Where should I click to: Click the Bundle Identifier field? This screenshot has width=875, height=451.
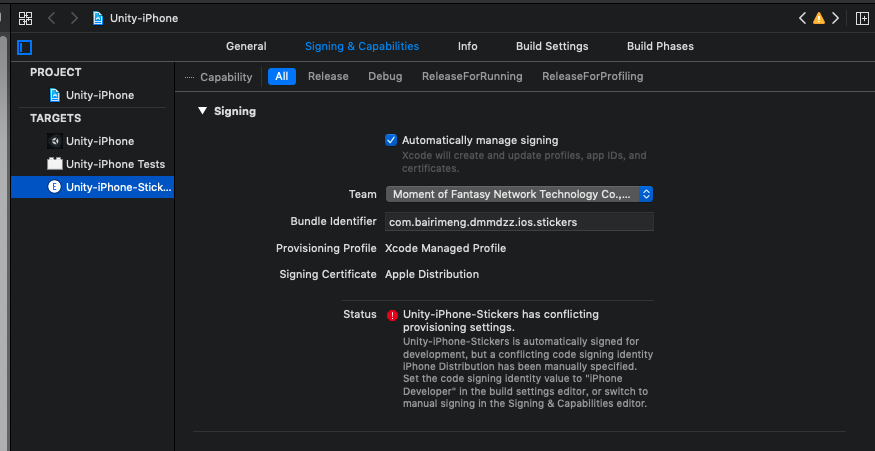[x=519, y=222]
